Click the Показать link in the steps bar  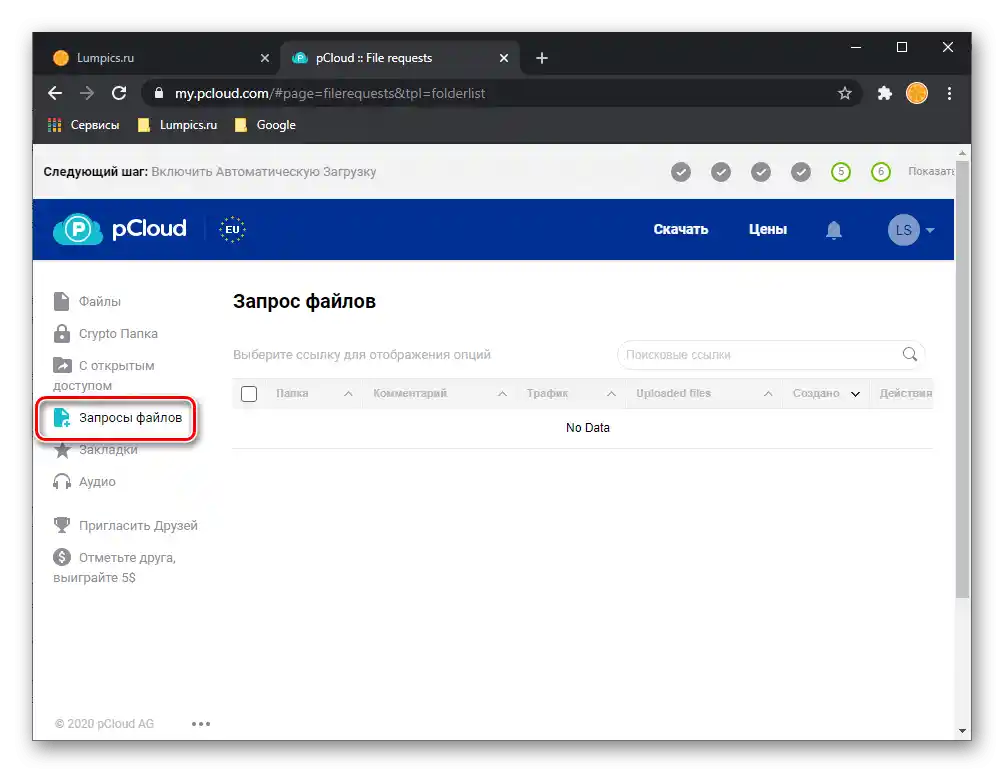point(931,172)
